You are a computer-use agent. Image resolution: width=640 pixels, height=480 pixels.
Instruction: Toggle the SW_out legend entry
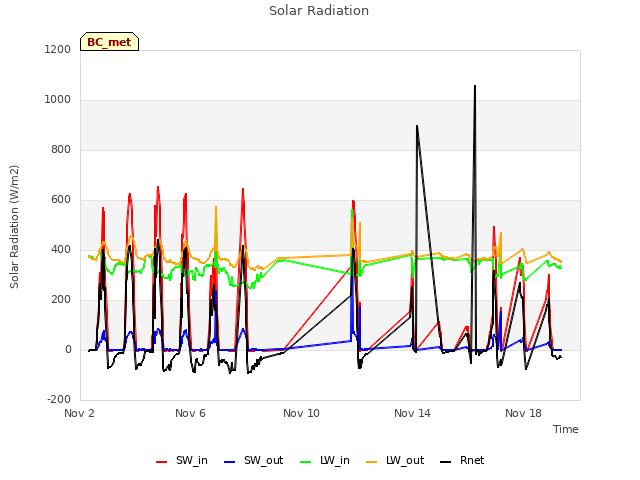[x=253, y=460]
